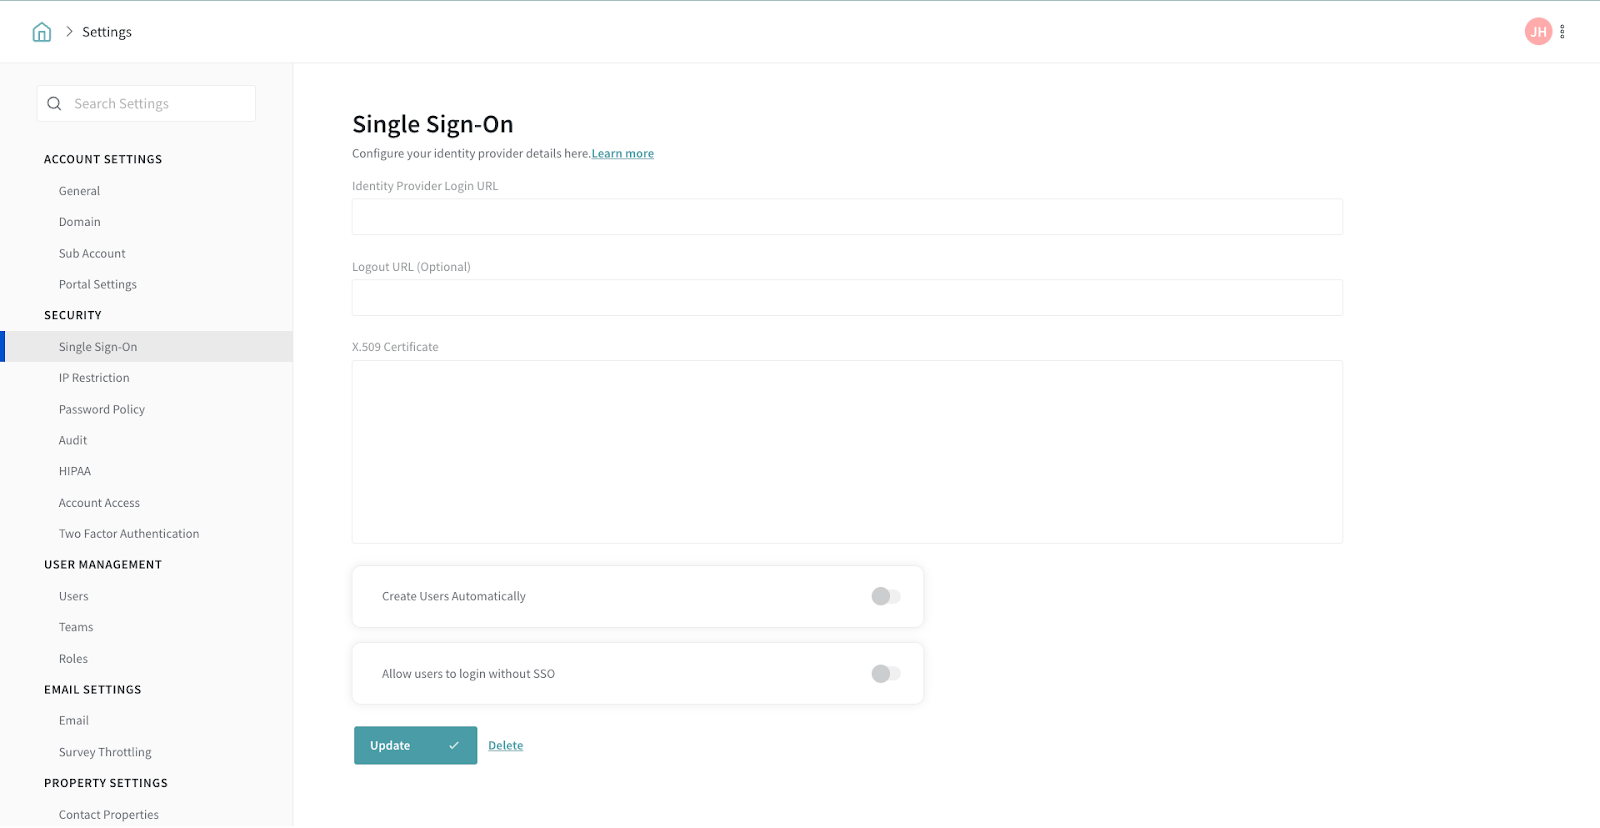Open the three-dot menu beside avatar
Viewport: 1600px width, 828px height.
click(x=1562, y=32)
